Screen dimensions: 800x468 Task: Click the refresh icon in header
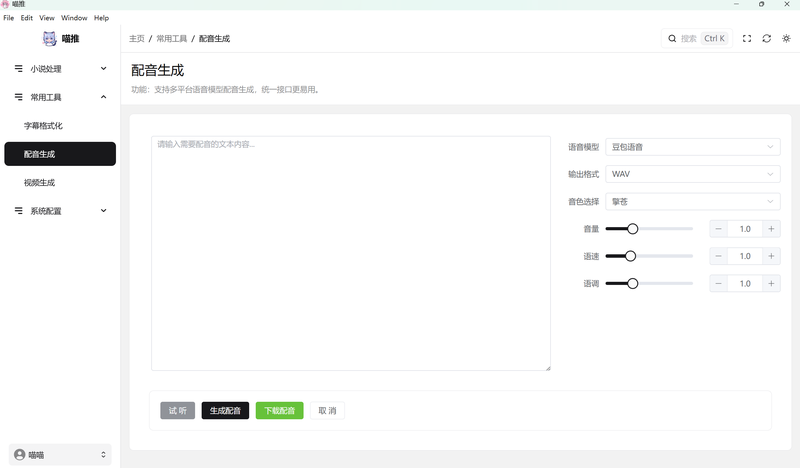(x=766, y=38)
